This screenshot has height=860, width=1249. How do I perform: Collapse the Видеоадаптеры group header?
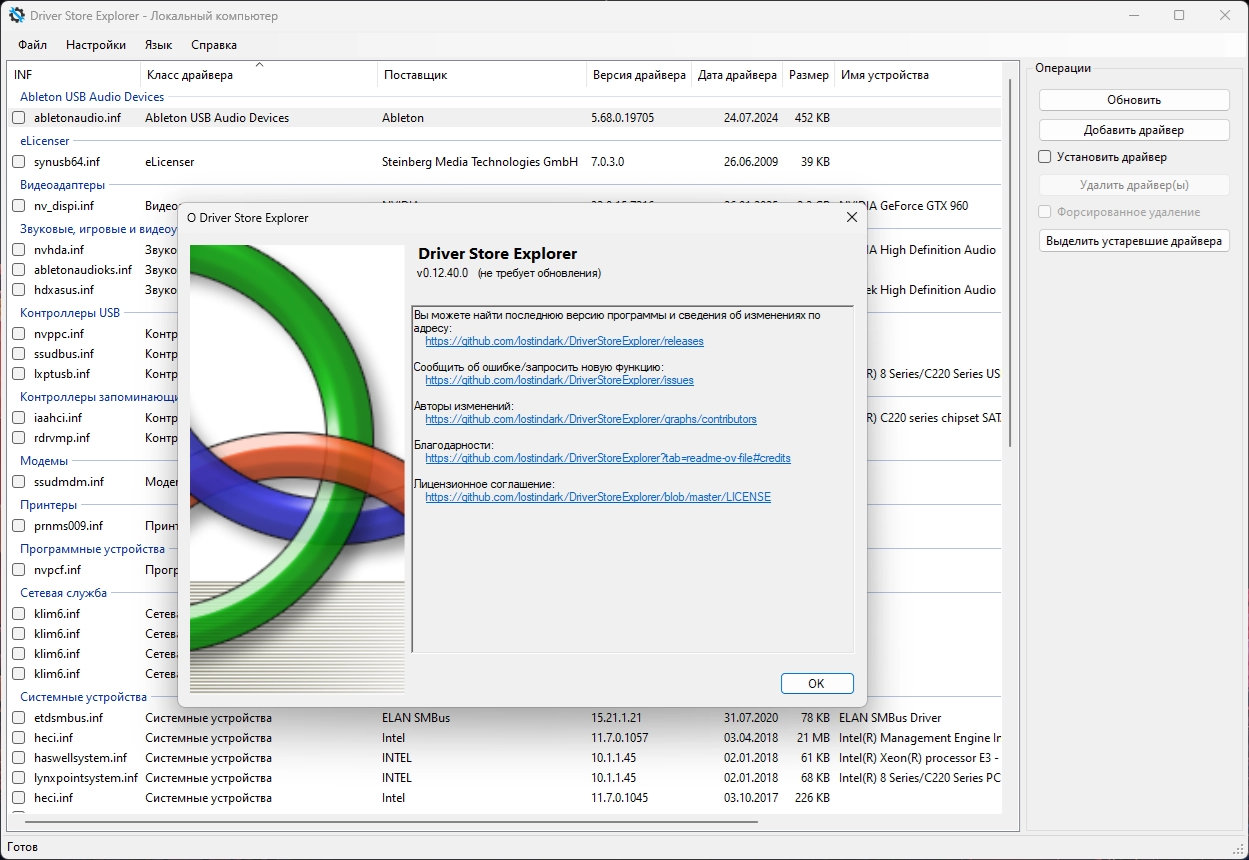click(x=62, y=185)
